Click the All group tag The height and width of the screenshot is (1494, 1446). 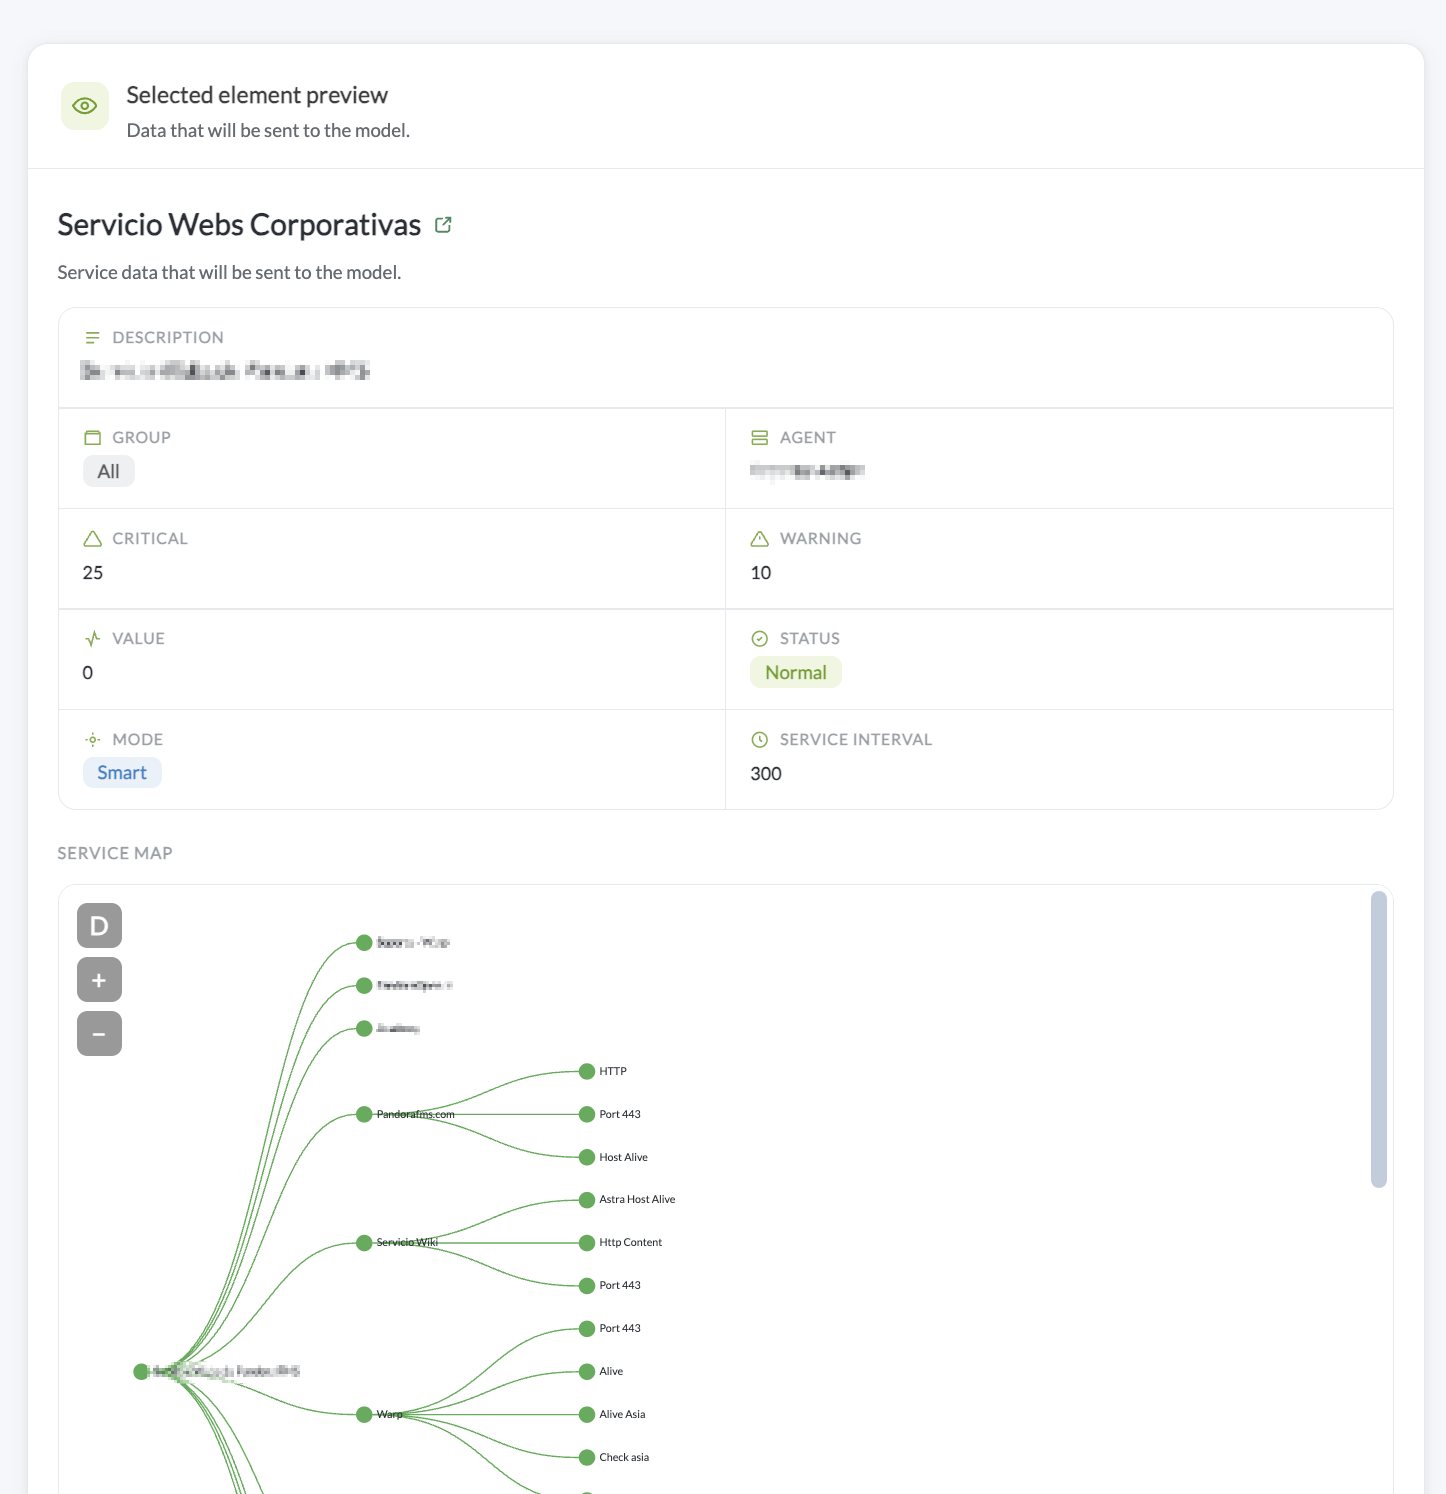(109, 472)
